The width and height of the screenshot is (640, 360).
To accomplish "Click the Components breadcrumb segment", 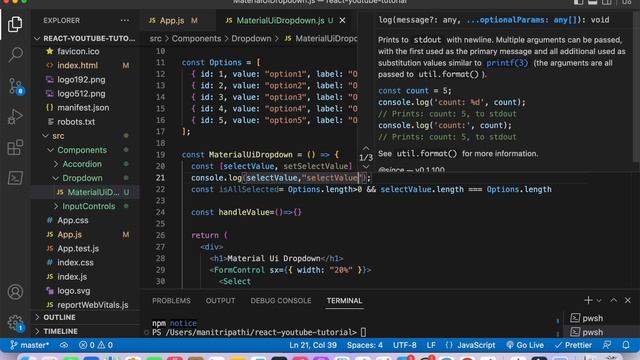I will [196, 39].
